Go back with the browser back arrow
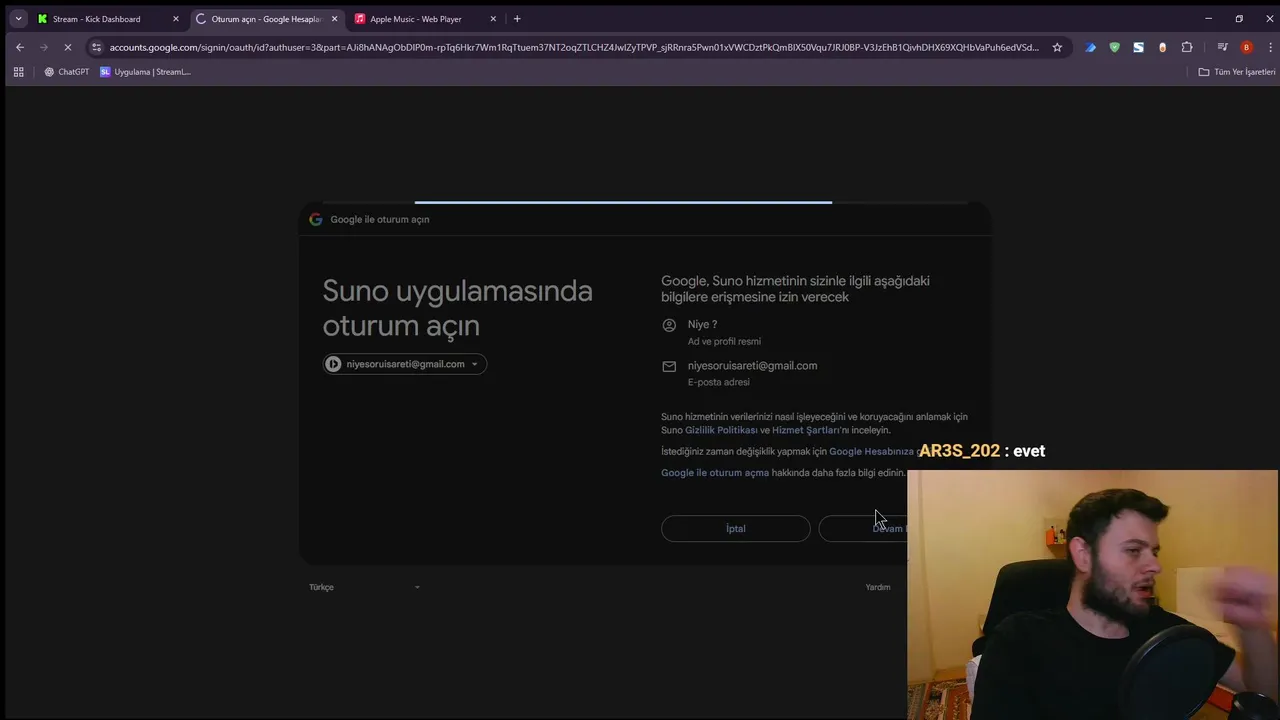This screenshot has height=720, width=1280. pos(20,47)
